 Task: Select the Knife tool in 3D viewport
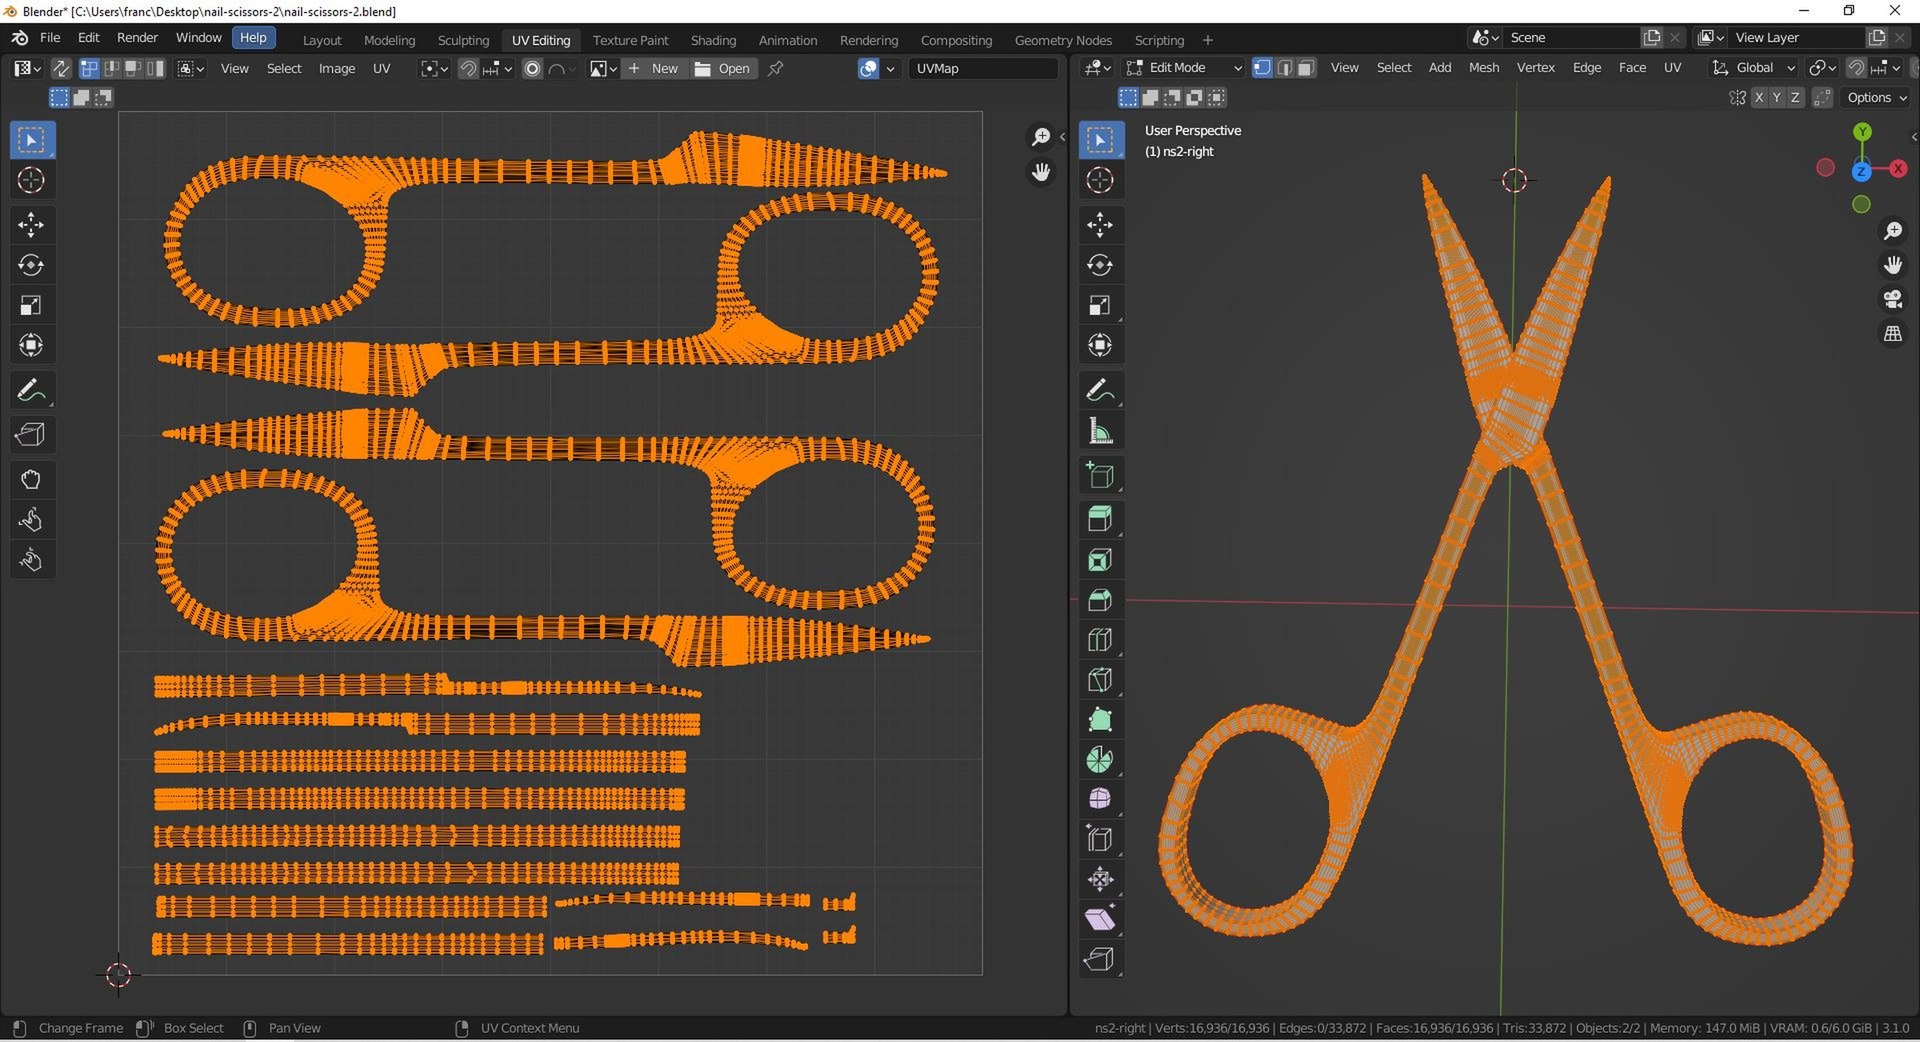tap(1100, 680)
